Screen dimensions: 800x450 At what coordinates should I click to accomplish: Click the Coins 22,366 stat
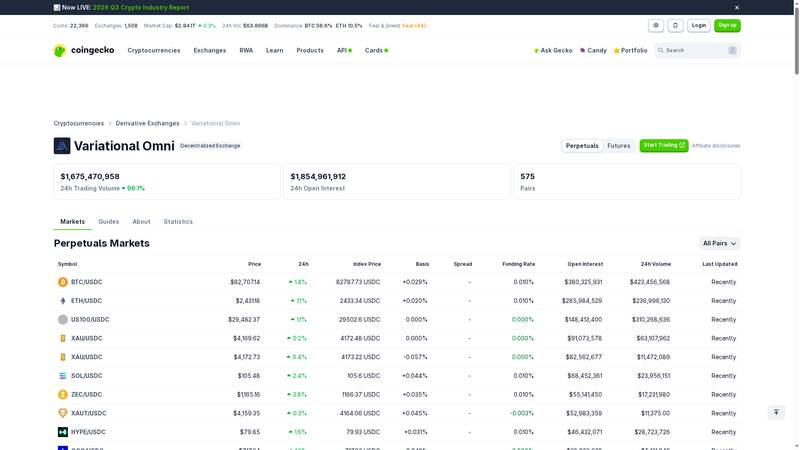tap(71, 26)
